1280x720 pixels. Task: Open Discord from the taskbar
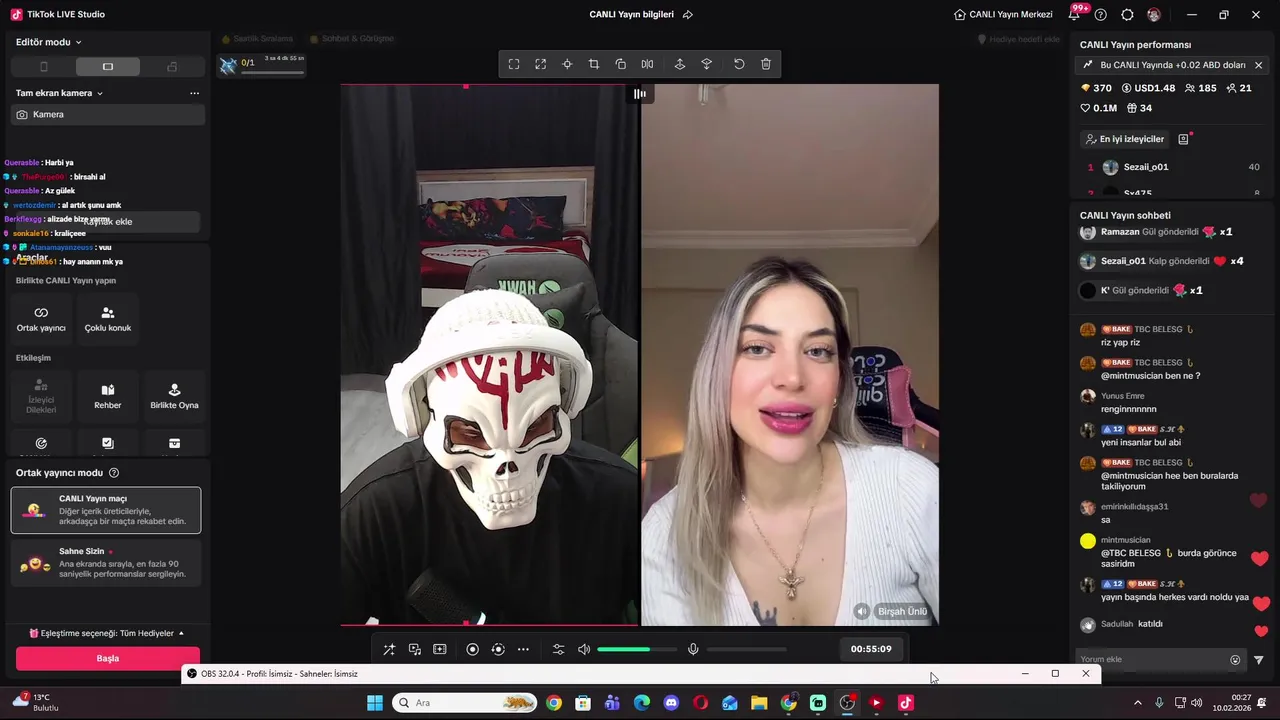[671, 703]
